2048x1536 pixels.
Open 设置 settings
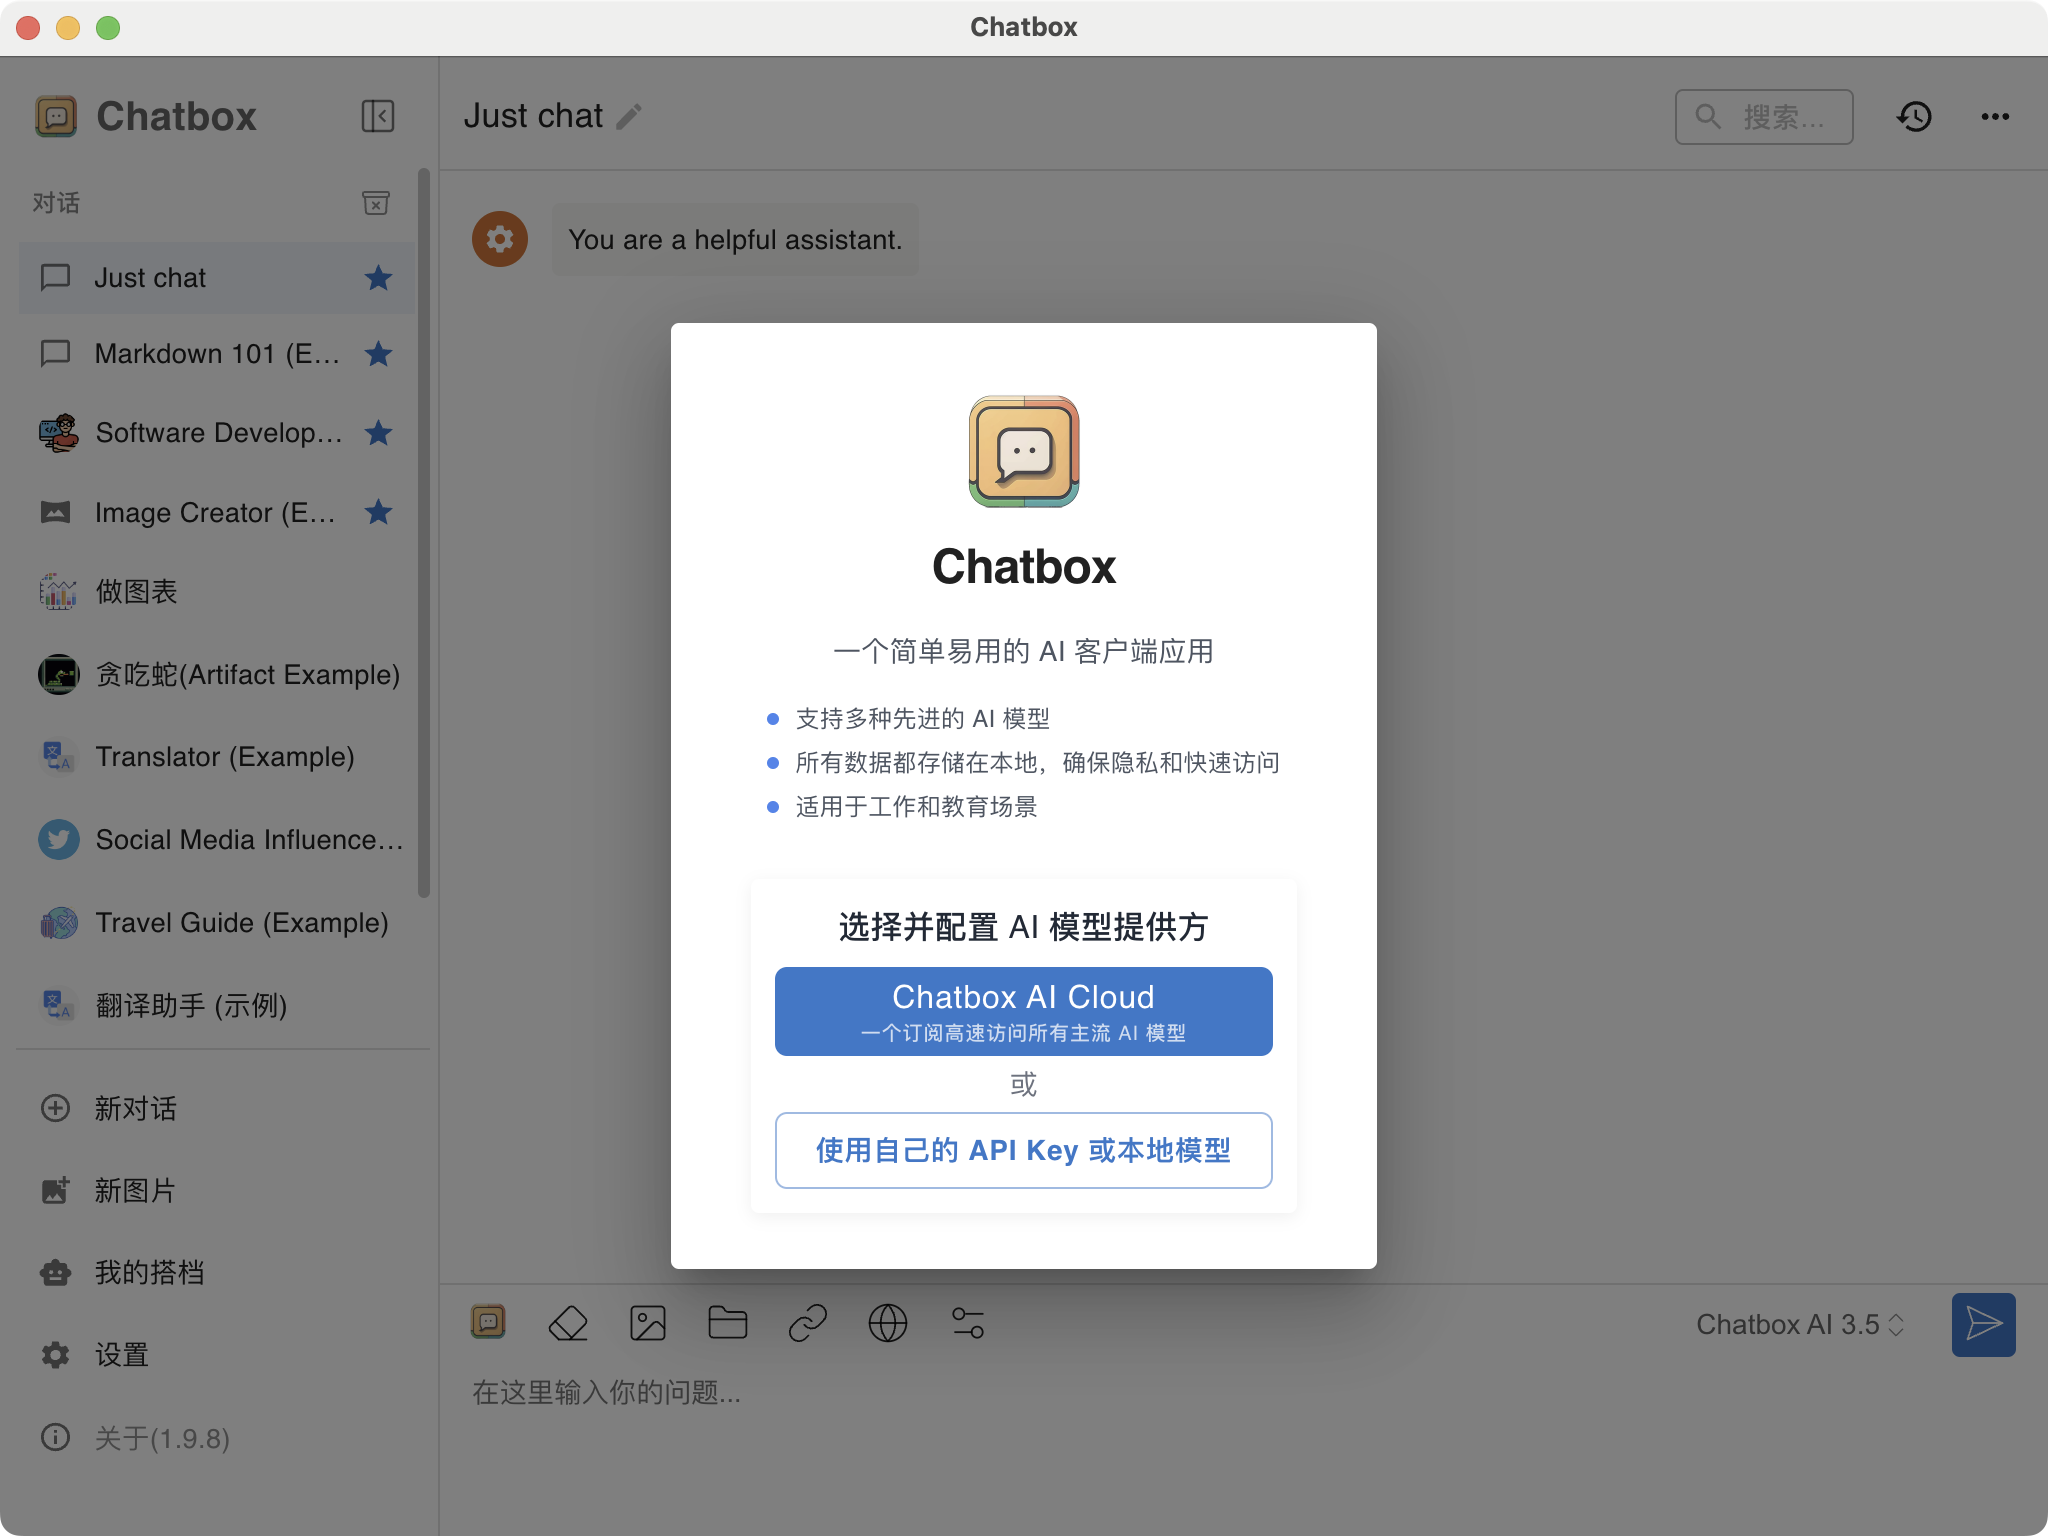coord(217,1355)
